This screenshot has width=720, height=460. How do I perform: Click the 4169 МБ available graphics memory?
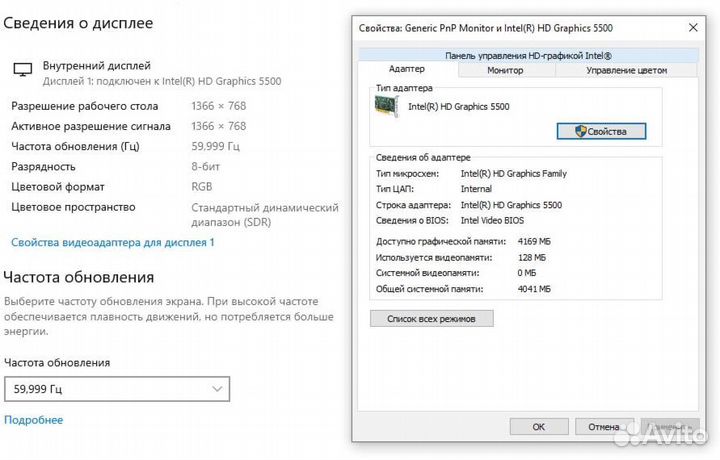534,241
